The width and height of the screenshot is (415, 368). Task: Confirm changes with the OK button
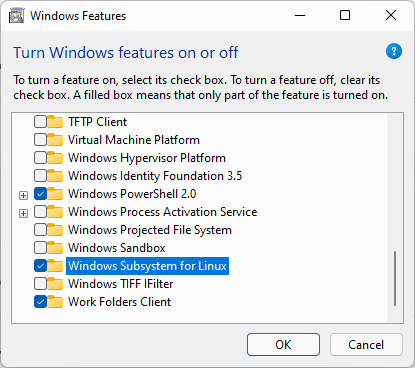click(283, 345)
